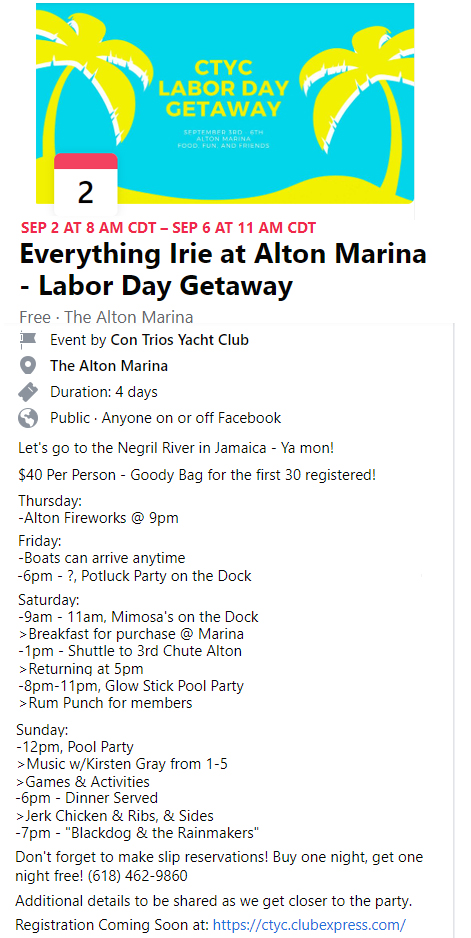The image size is (471, 938).
Task: Click the ticket icon beside Duration
Action: [28, 392]
